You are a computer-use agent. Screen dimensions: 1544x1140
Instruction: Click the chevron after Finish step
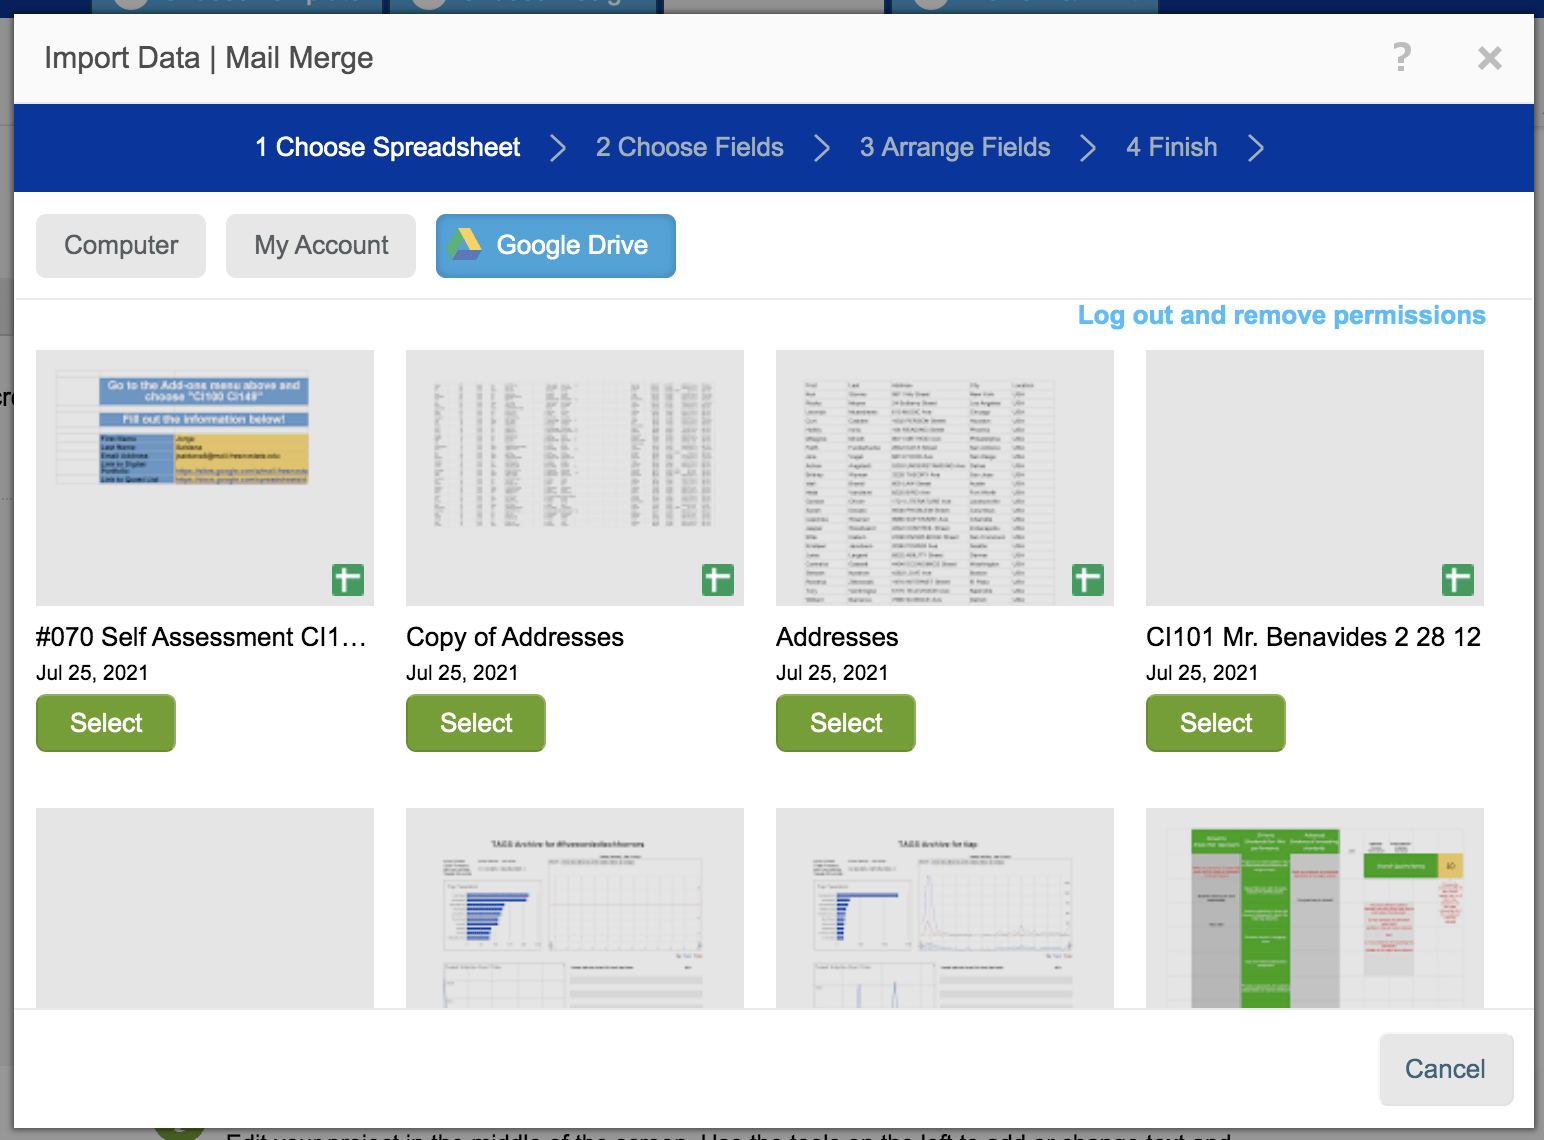(x=1256, y=148)
